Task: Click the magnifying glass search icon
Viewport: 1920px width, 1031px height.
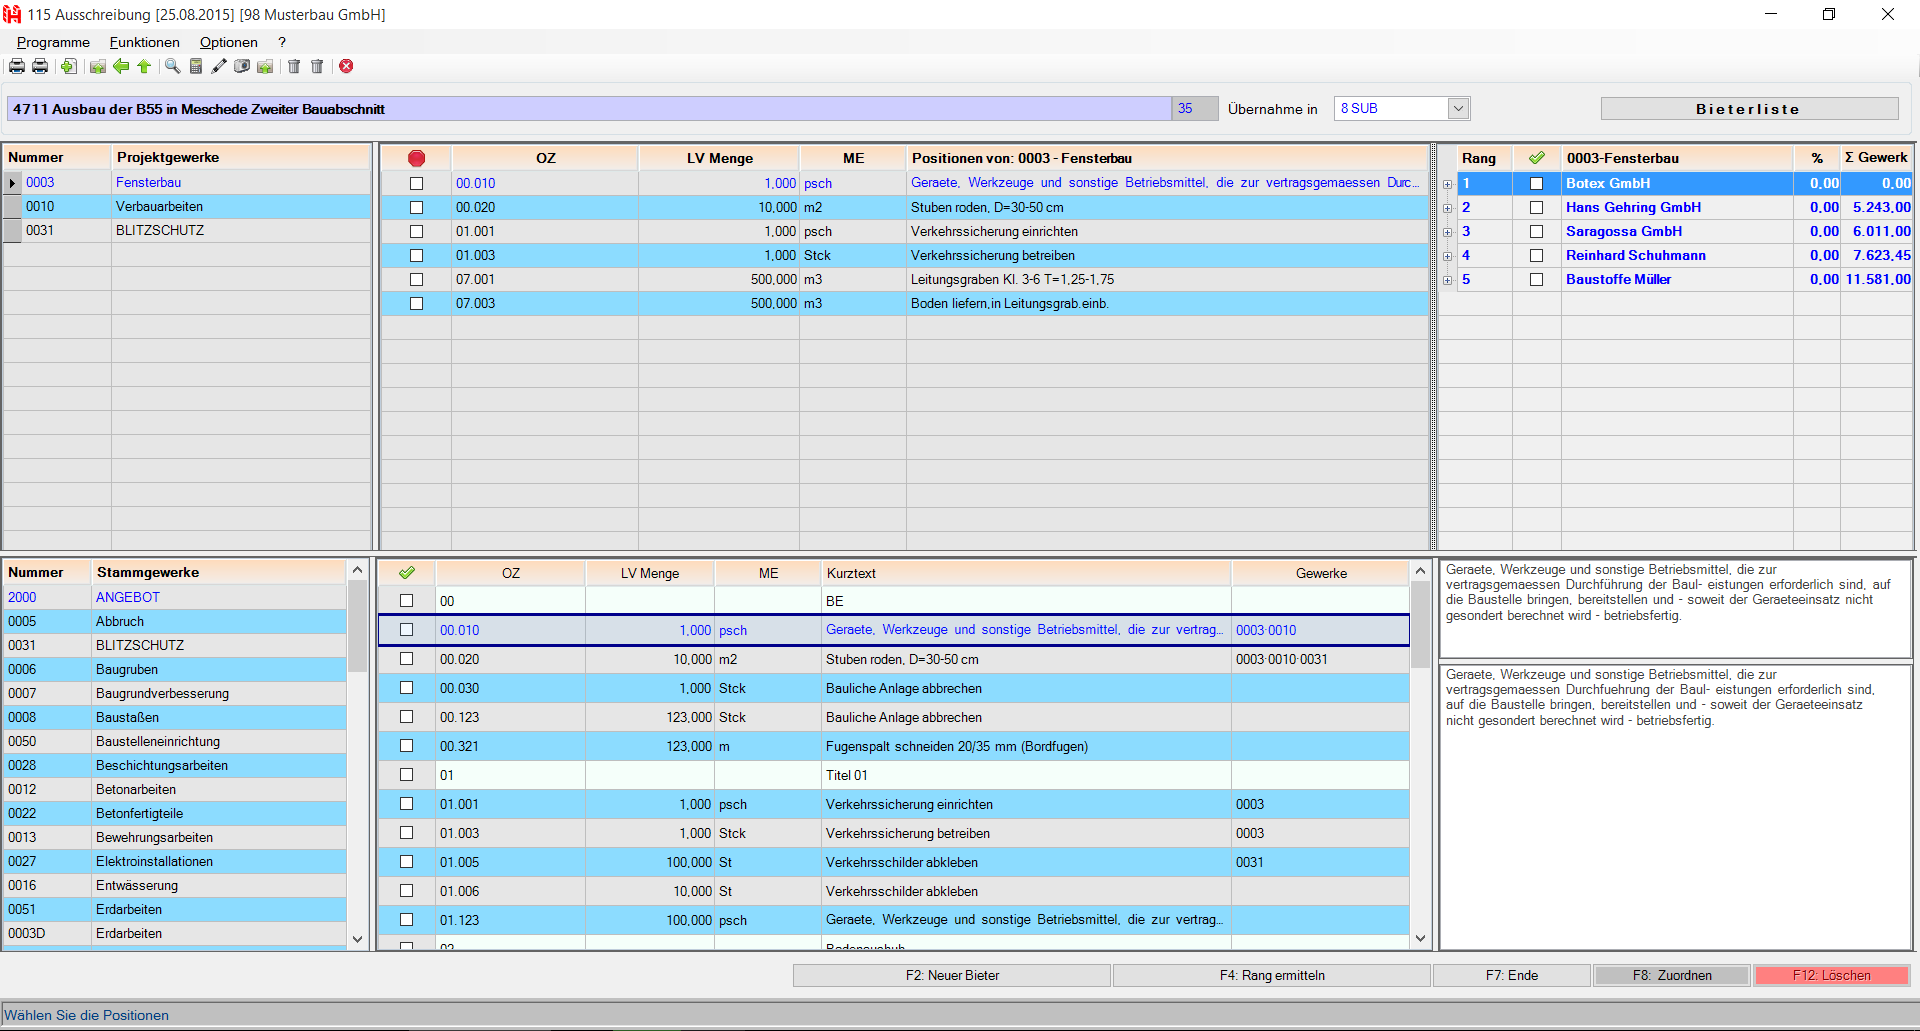Action: pos(172,67)
